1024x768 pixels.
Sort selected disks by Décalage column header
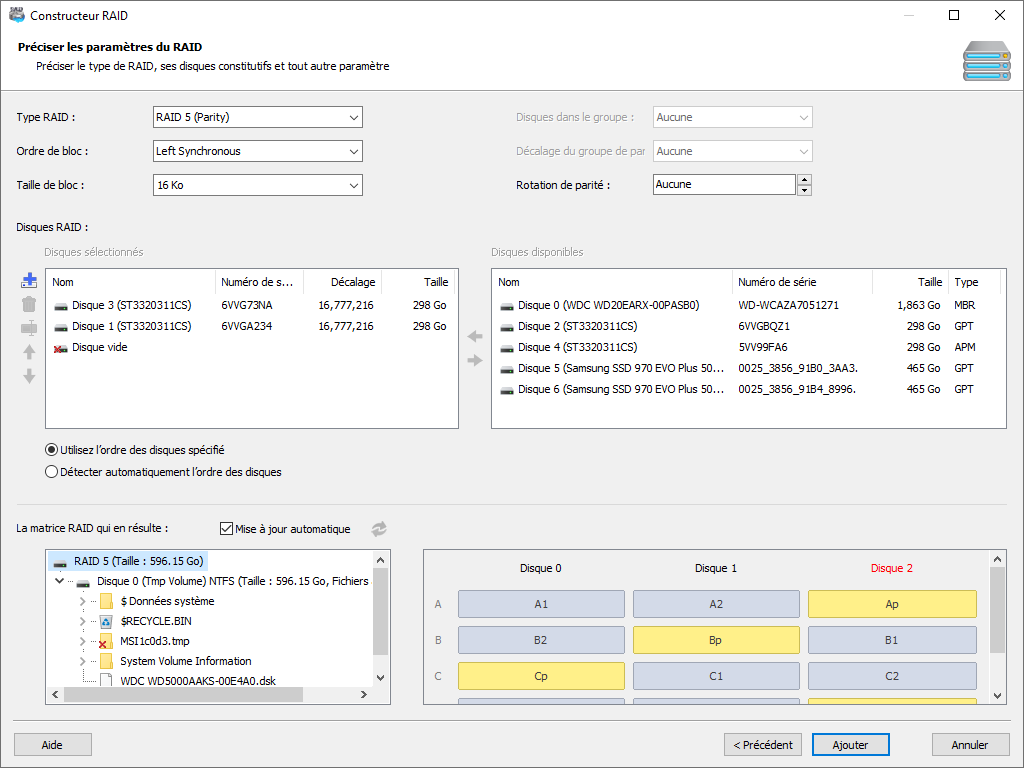click(342, 282)
